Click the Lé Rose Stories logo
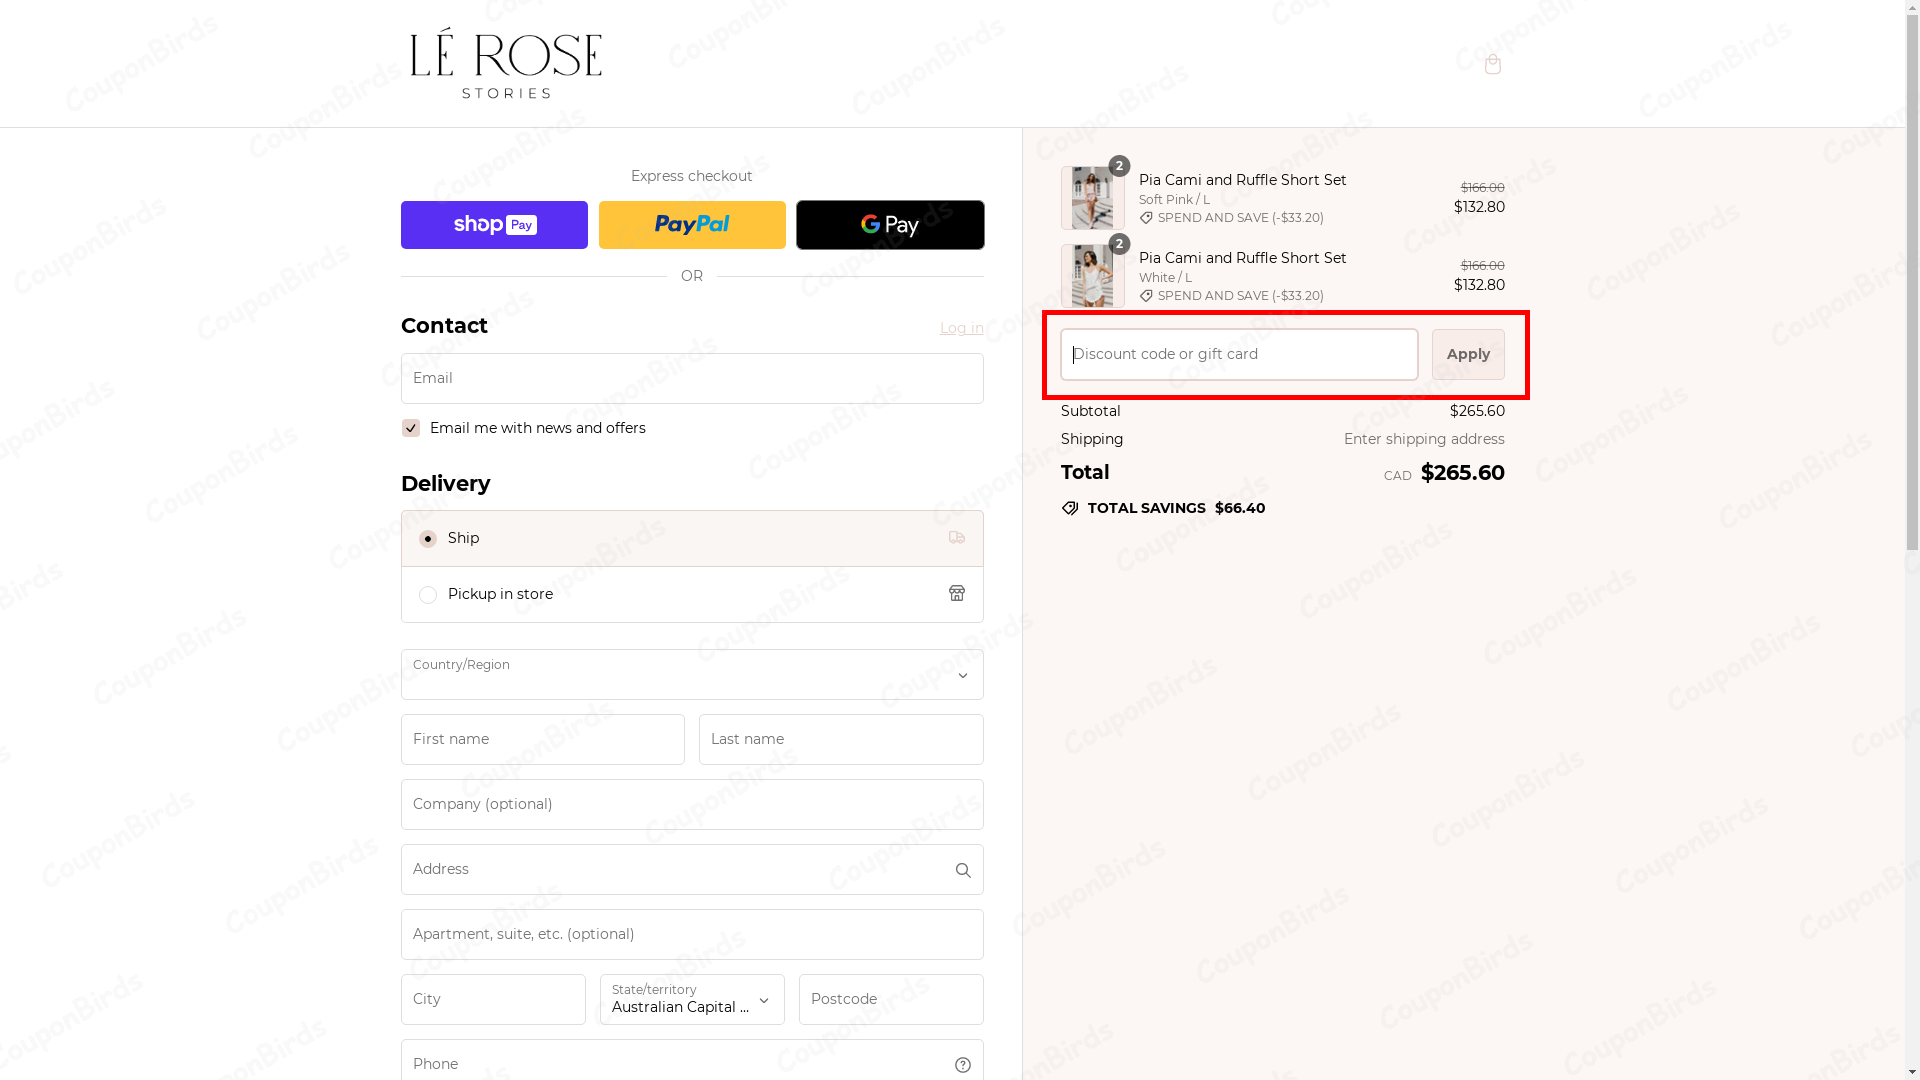Viewport: 1920px width, 1080px height. [505, 63]
